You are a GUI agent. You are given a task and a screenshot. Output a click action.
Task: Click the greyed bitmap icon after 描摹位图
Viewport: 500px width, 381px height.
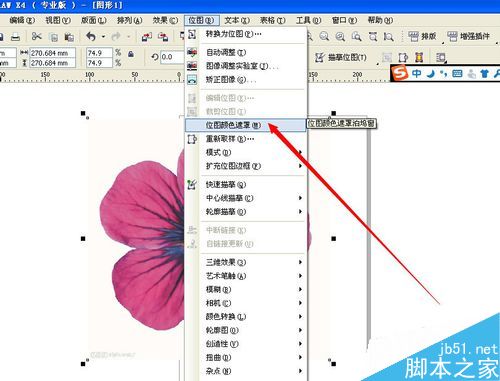pyautogui.click(x=387, y=57)
